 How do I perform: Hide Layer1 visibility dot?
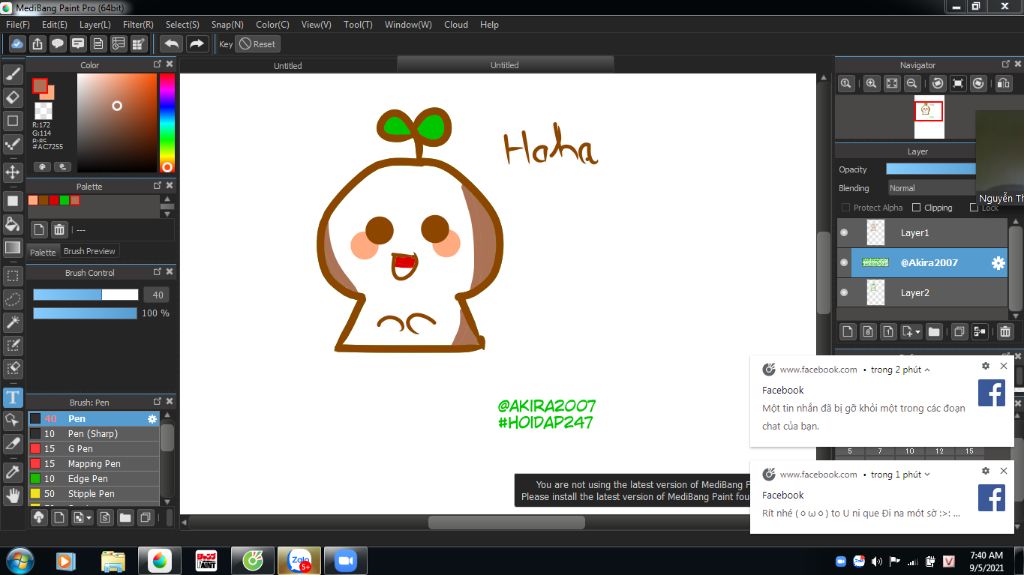(x=844, y=233)
